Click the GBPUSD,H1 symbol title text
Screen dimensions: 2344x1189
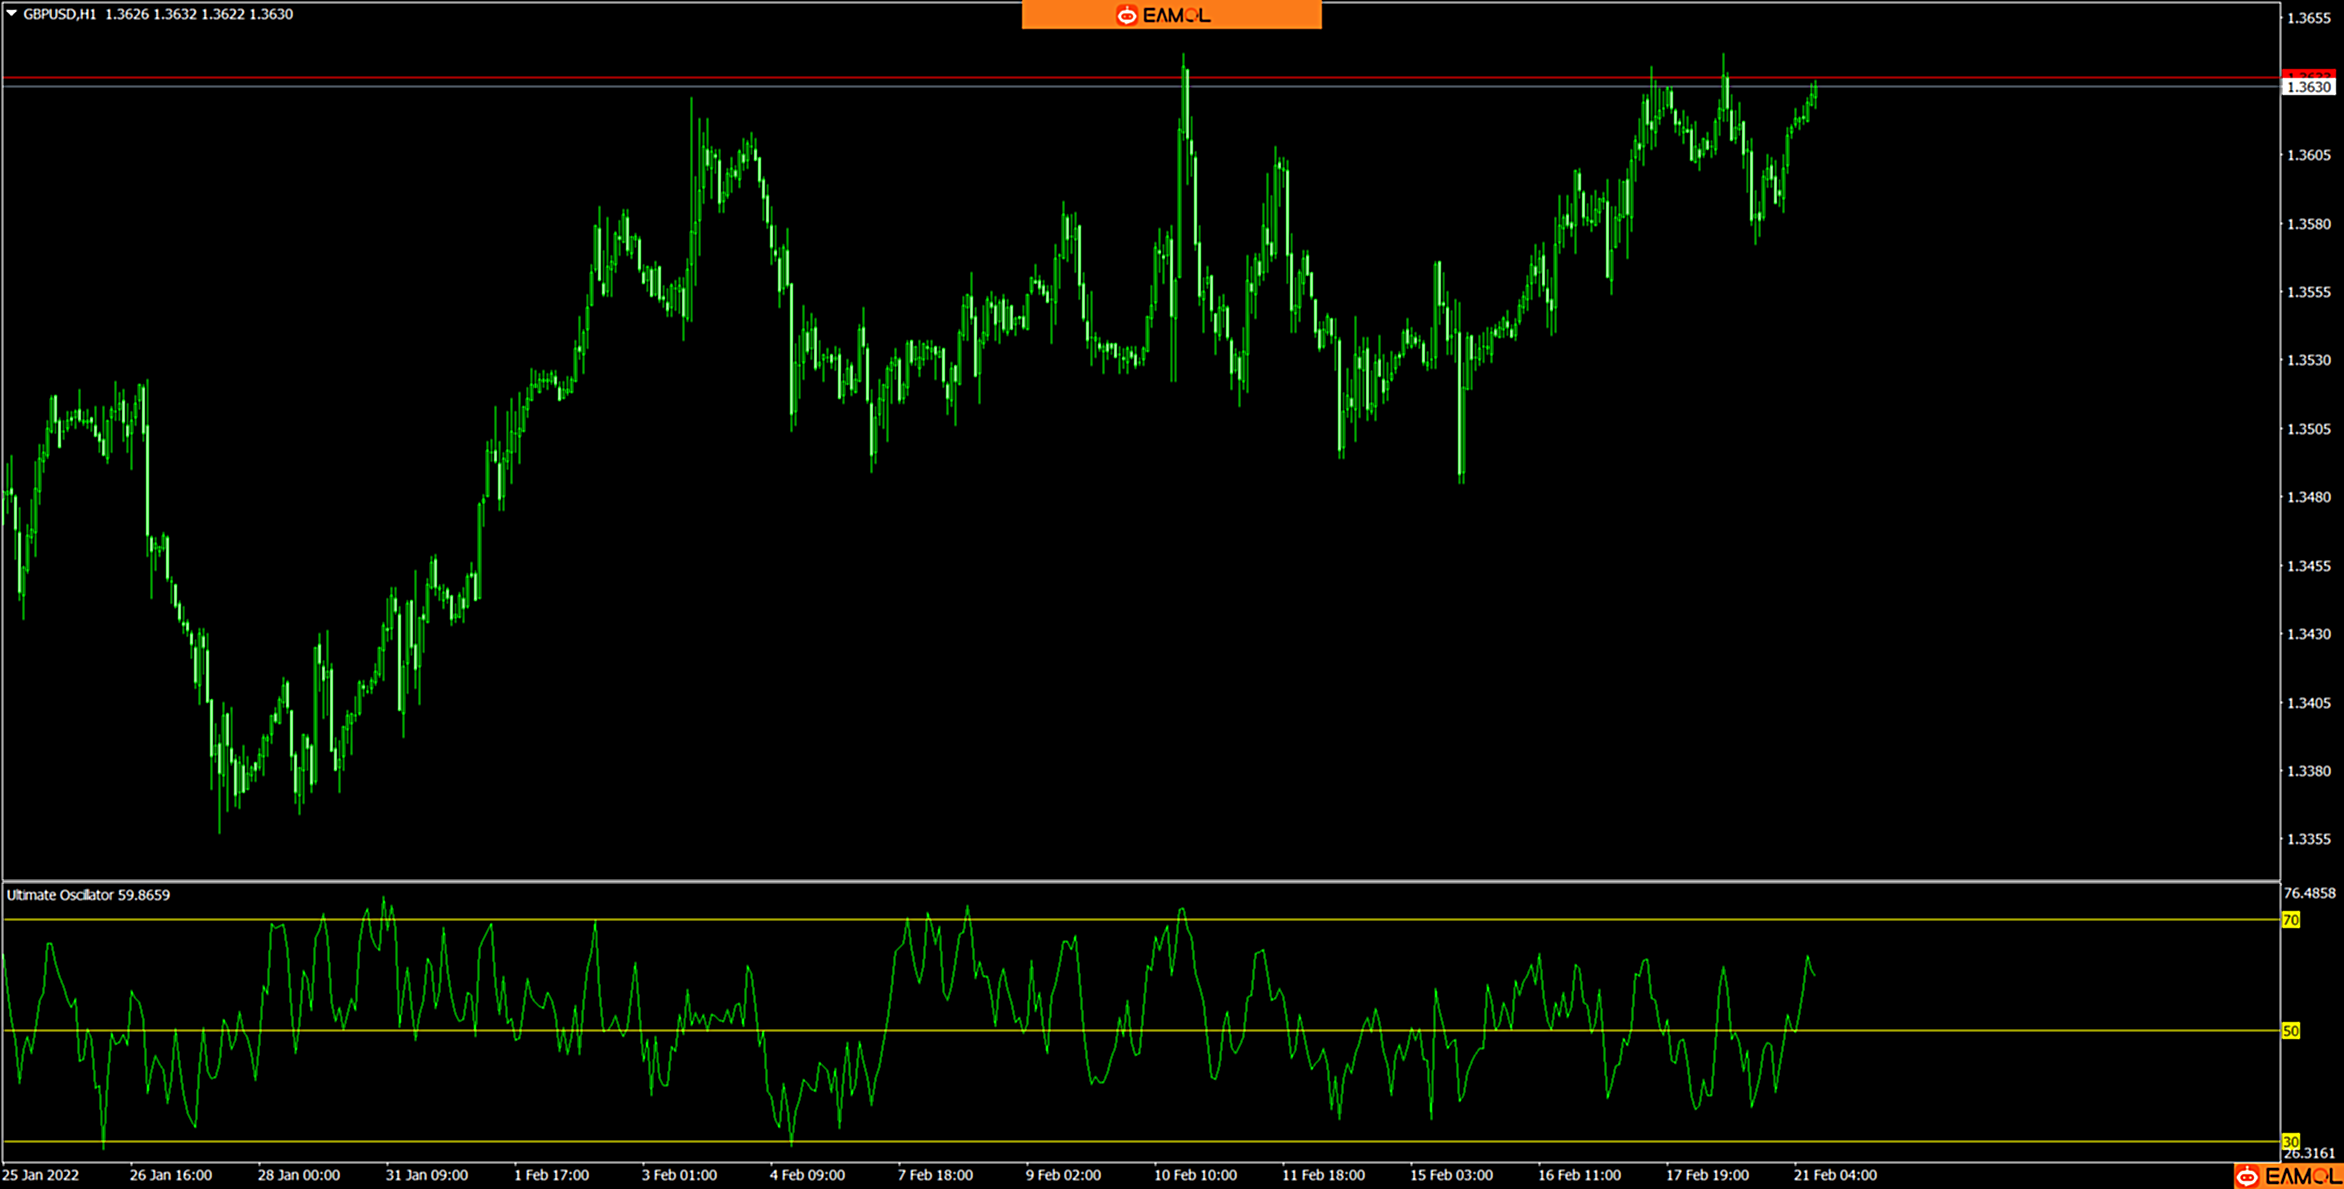tap(60, 14)
